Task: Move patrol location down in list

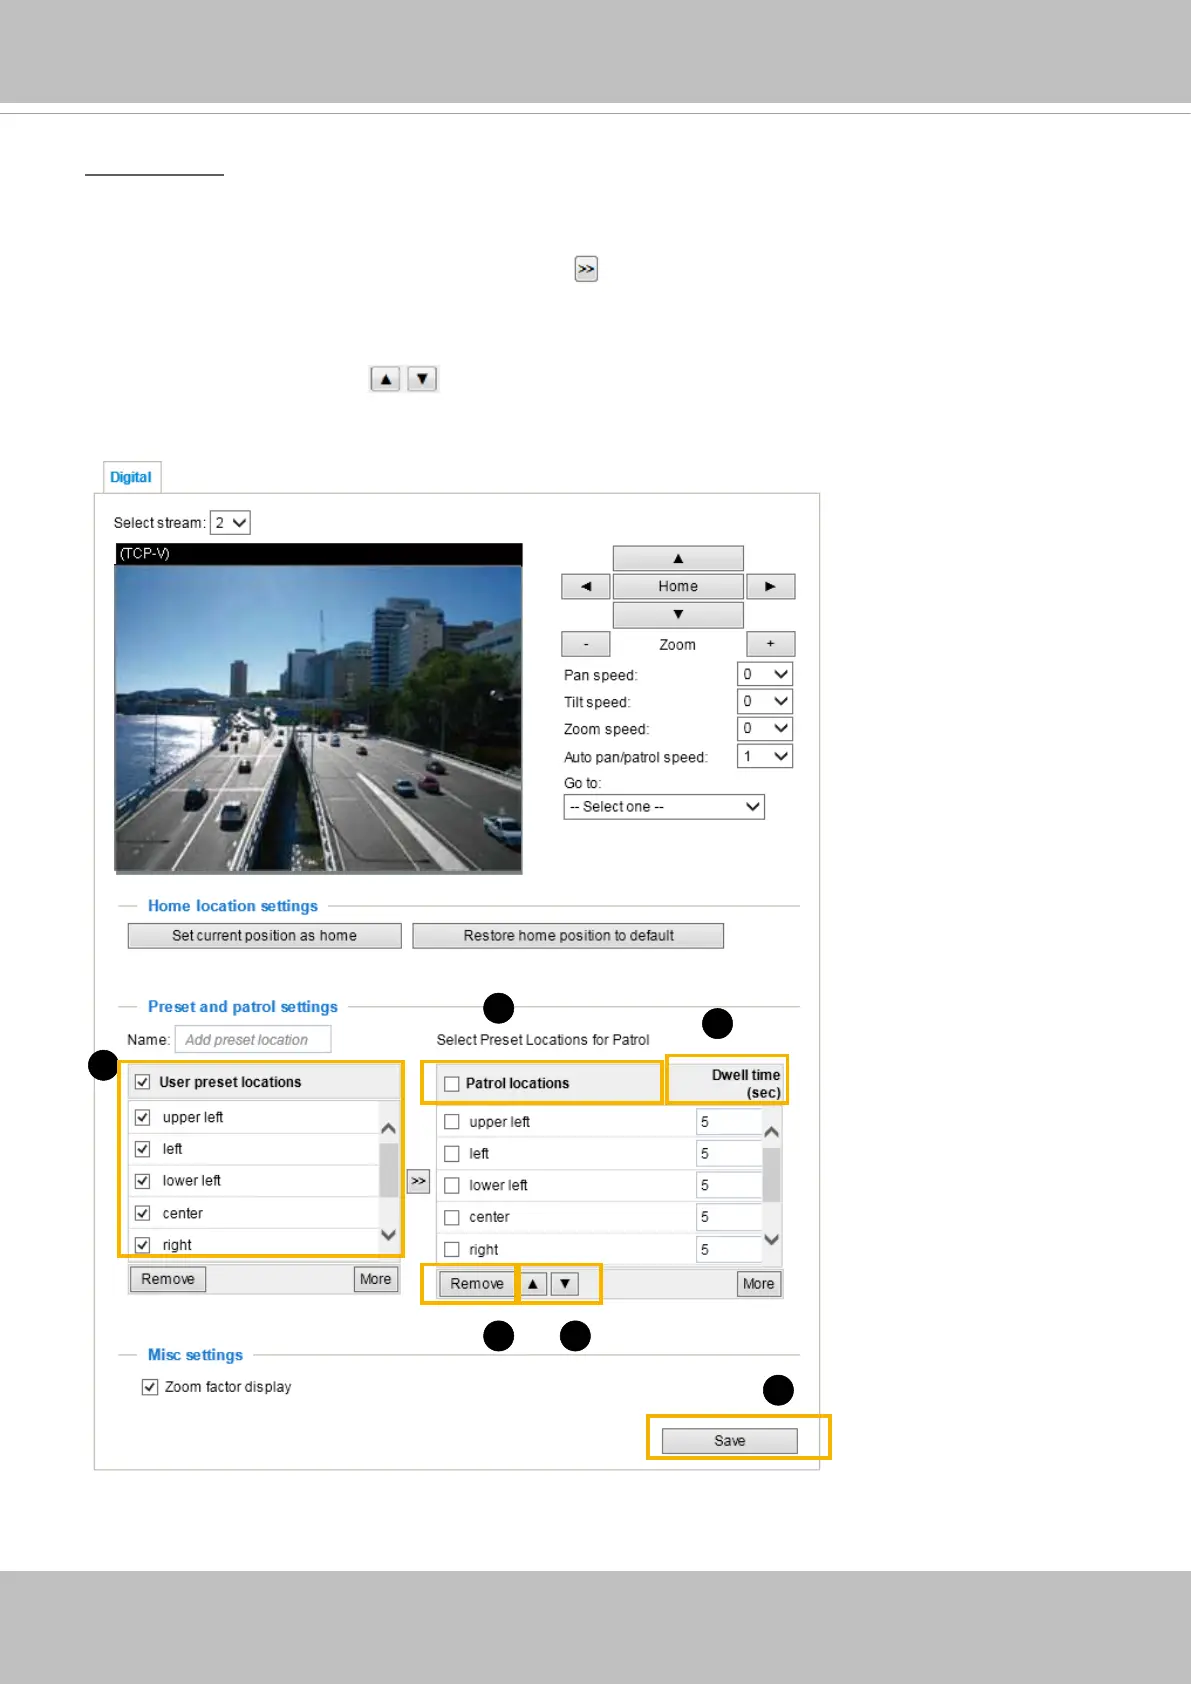Action: (565, 1284)
